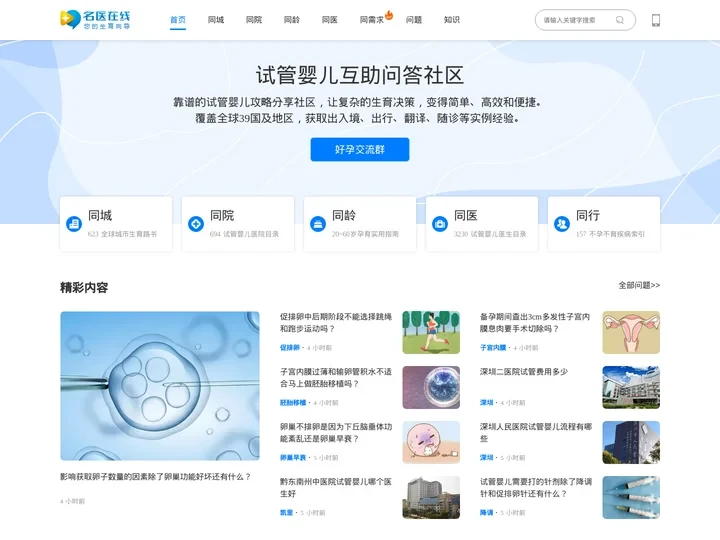Screen dimensions: 720x540
Task: Open the 同院 card title
Action: 222,215
